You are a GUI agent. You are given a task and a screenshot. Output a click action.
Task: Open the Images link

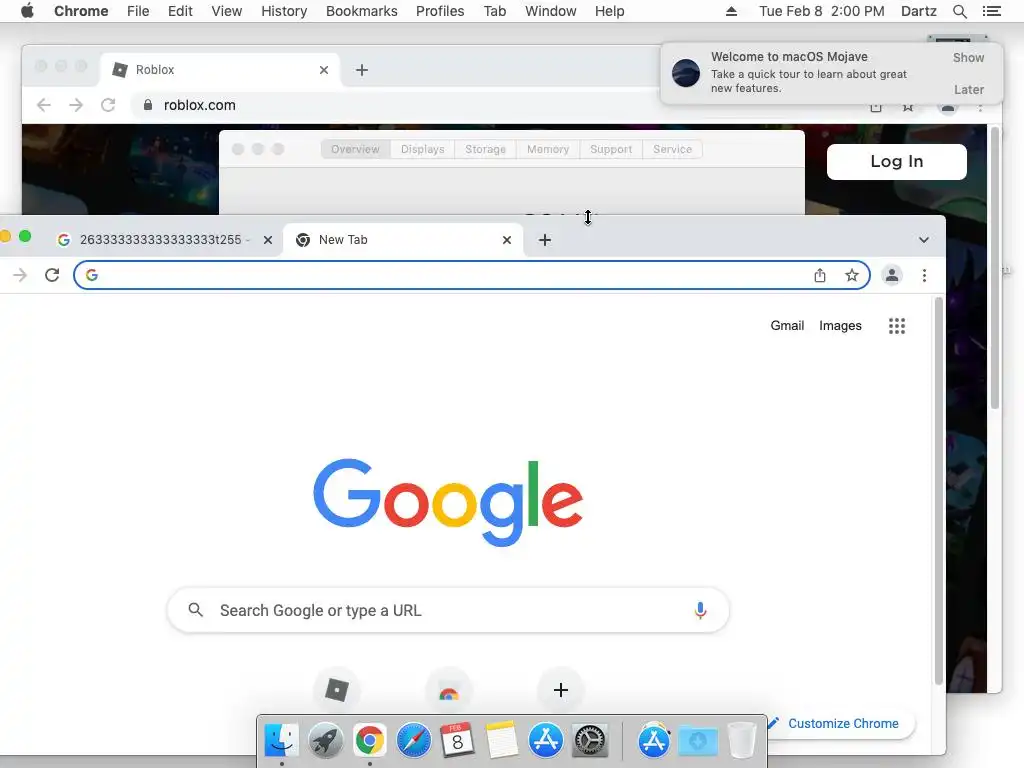[x=840, y=326]
